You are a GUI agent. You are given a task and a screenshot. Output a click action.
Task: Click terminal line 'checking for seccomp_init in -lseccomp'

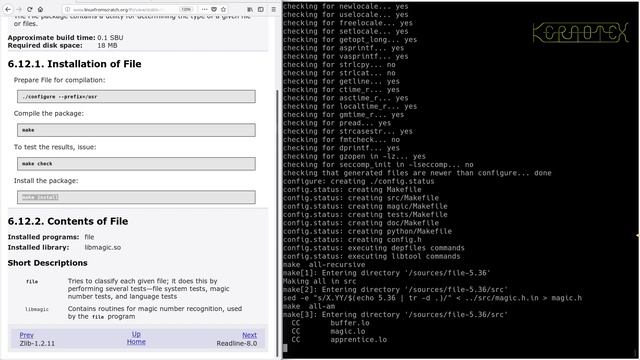[378, 164]
